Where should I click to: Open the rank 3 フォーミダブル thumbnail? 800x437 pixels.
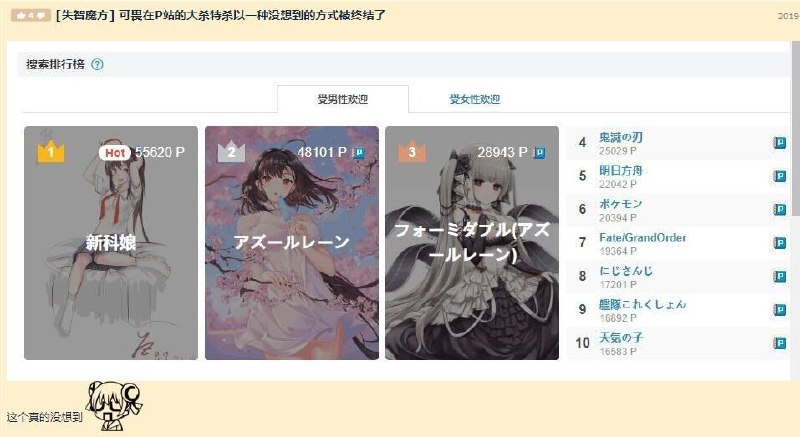(472, 243)
